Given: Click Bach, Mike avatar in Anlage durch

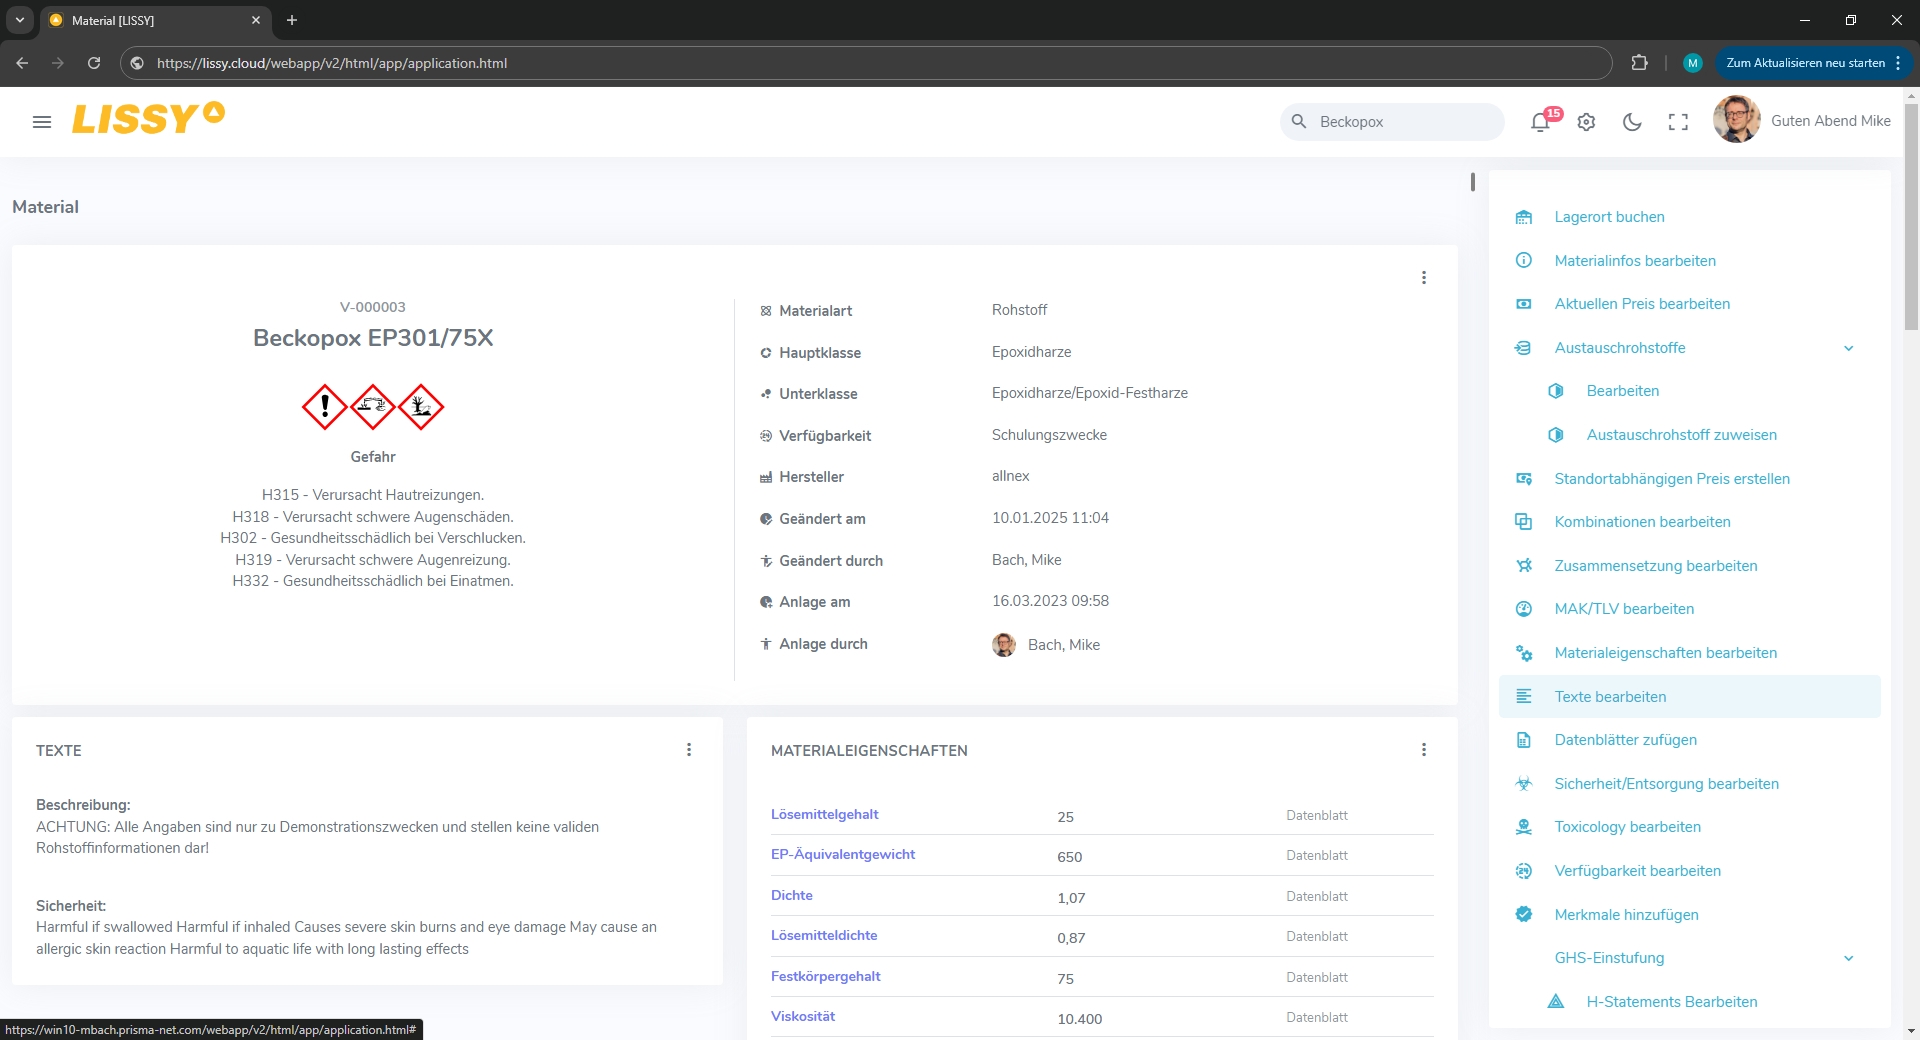Looking at the screenshot, I should click(x=1004, y=645).
